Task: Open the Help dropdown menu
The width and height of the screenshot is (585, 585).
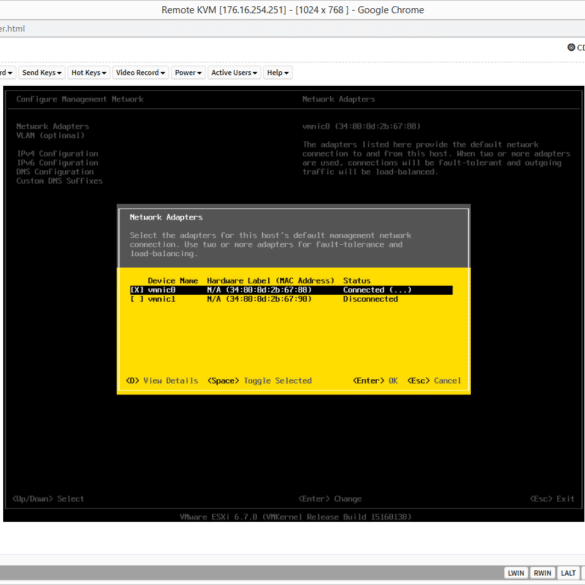Action: click(278, 72)
